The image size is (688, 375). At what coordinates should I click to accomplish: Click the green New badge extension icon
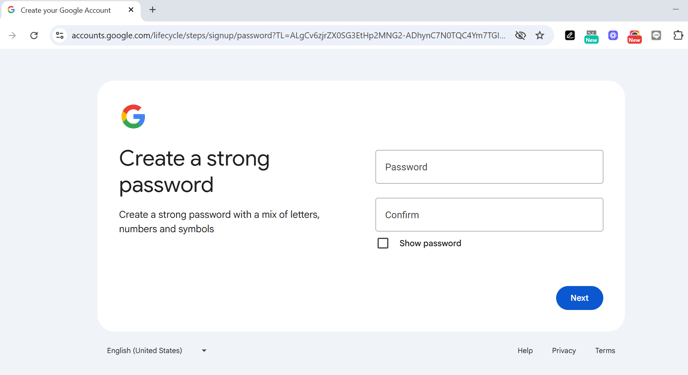591,36
